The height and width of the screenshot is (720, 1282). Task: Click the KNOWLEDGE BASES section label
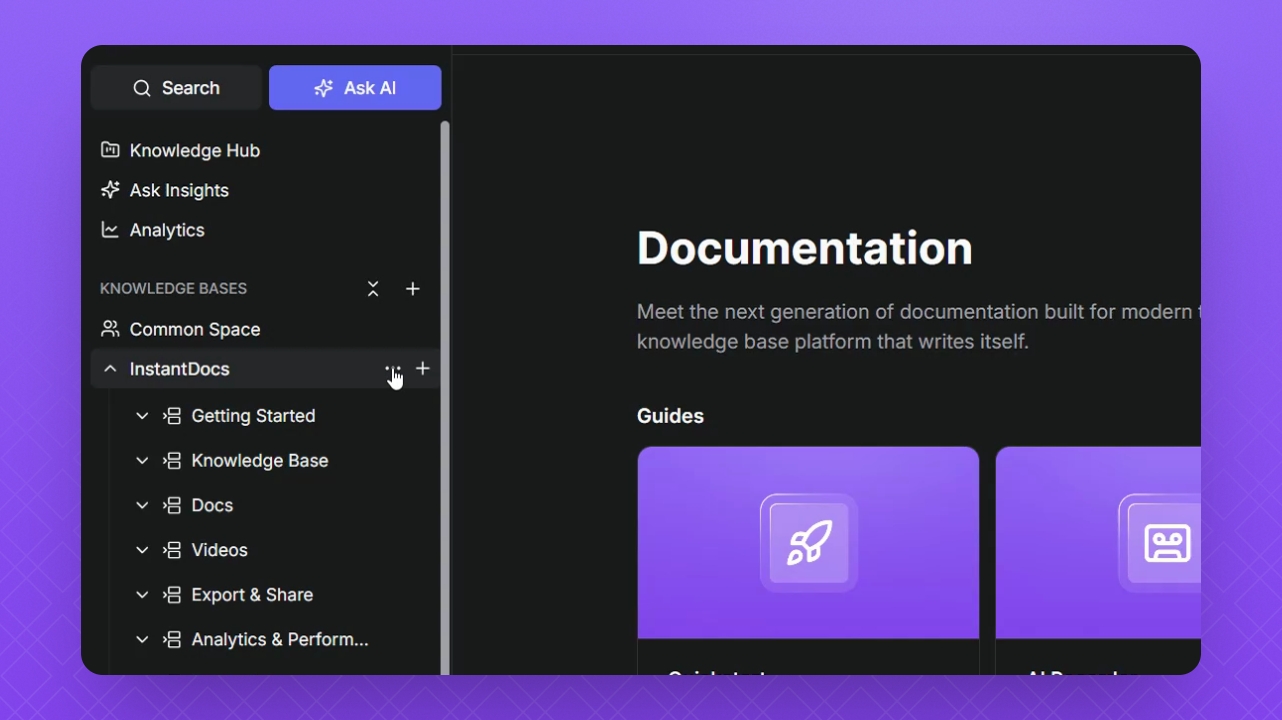point(173,289)
